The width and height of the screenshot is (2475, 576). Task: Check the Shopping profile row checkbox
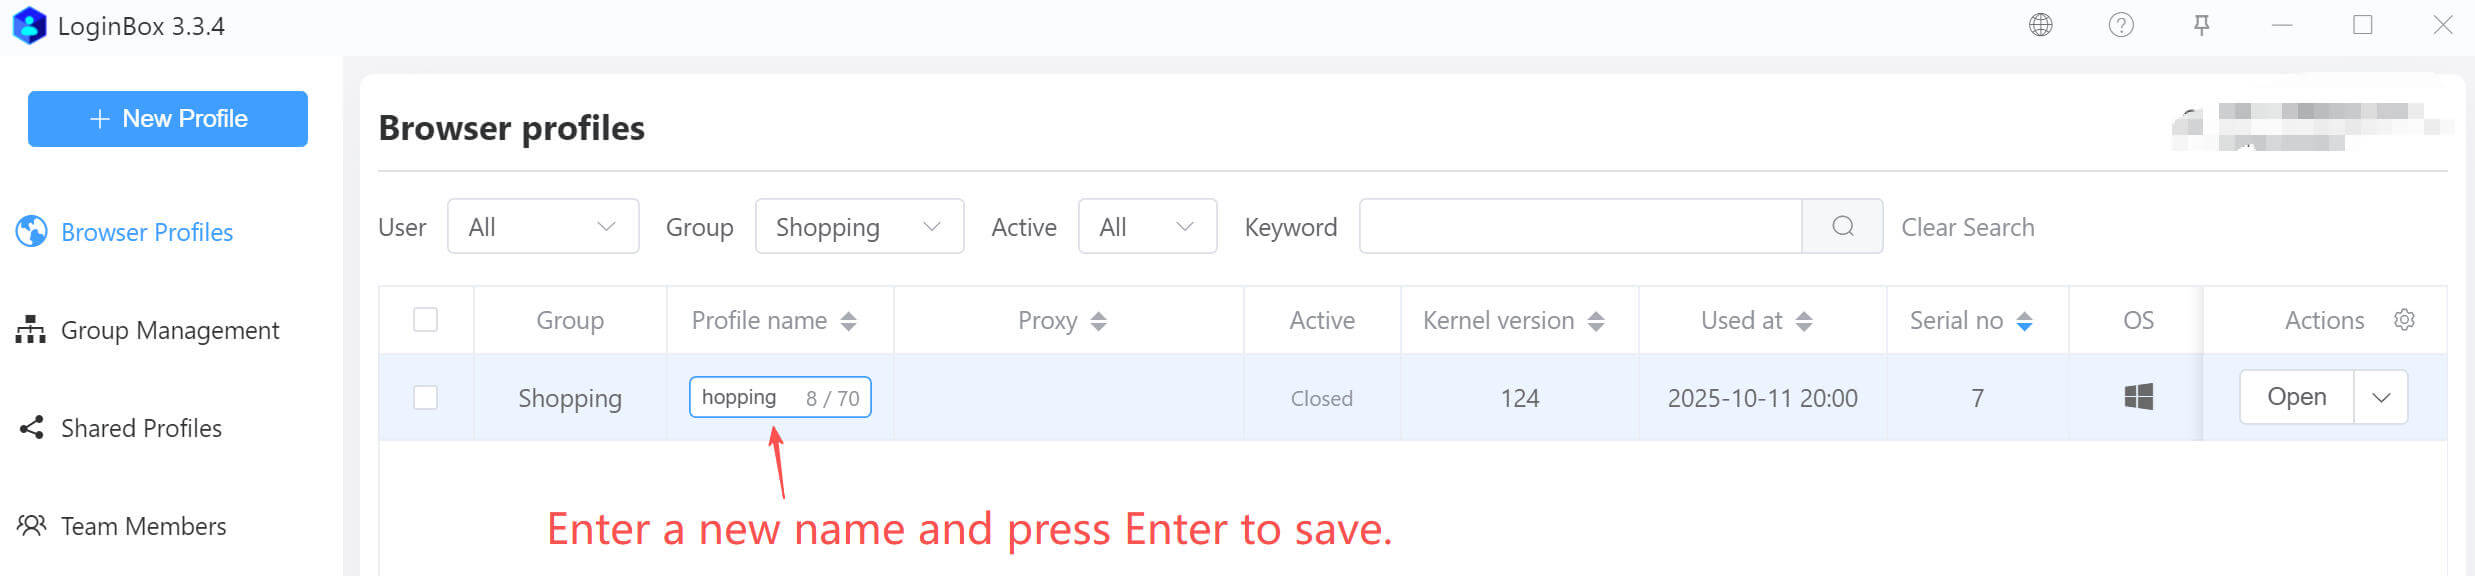click(x=426, y=398)
